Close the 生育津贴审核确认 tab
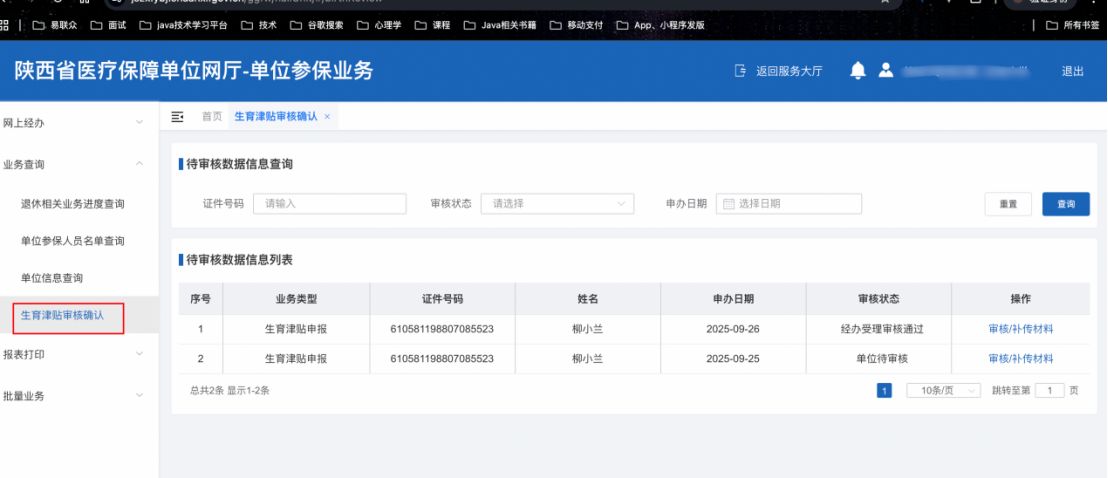This screenshot has width=1108, height=478. click(x=327, y=117)
